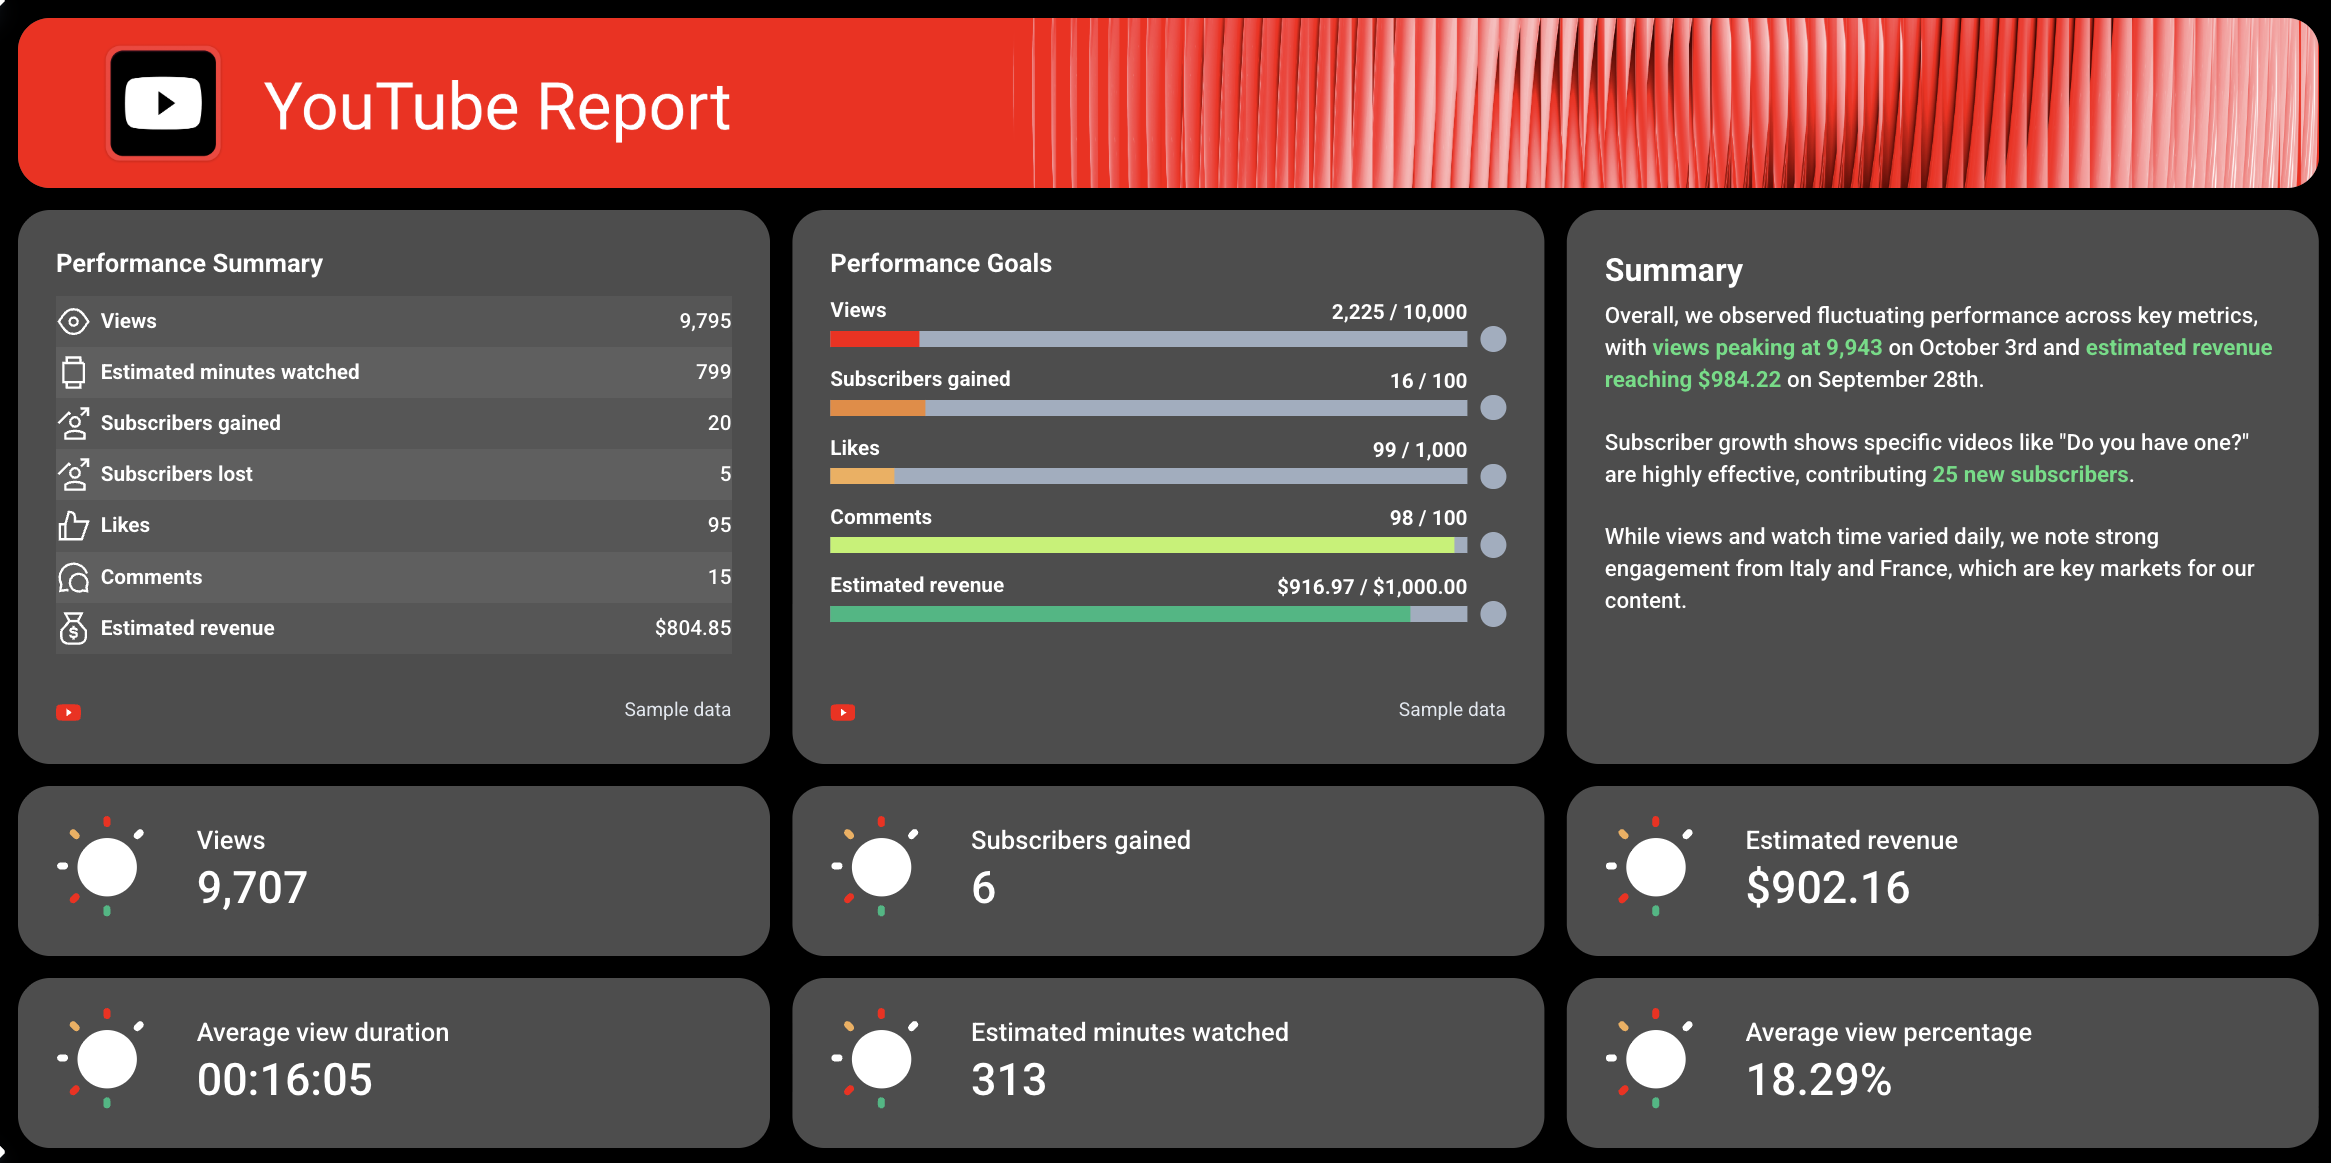Toggle the circle beside the Views goal bar
The height and width of the screenshot is (1163, 2331).
(1493, 340)
